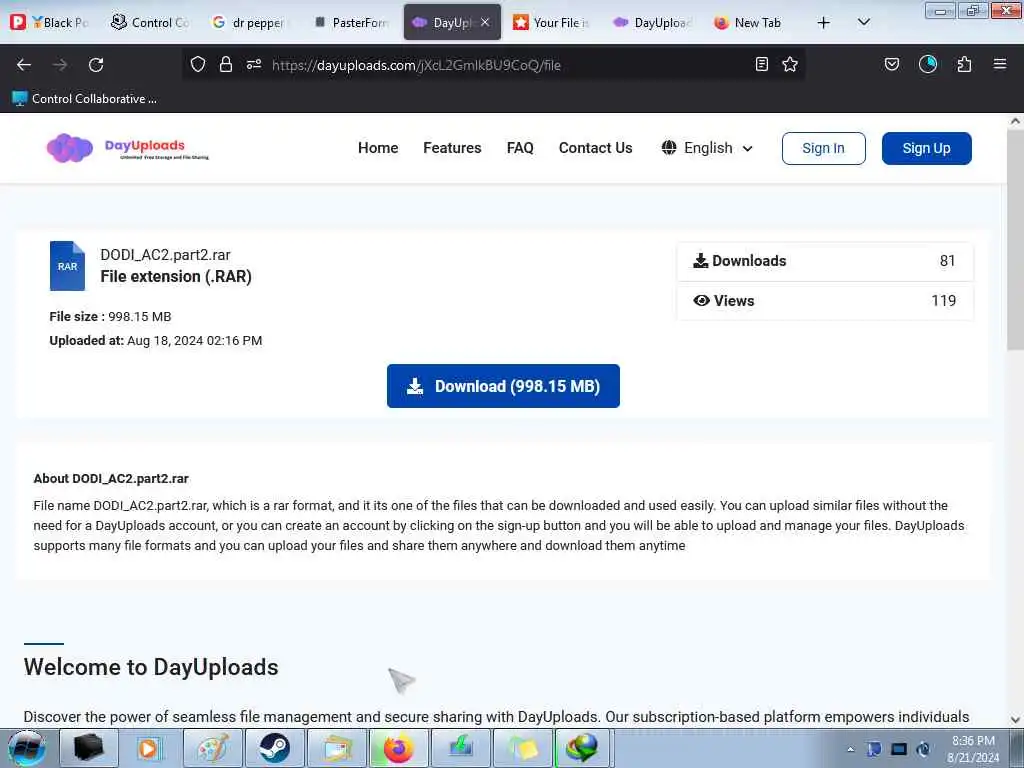This screenshot has height=768, width=1024.
Task: Open the Paint palette taskbar icon
Action: pyautogui.click(x=213, y=748)
